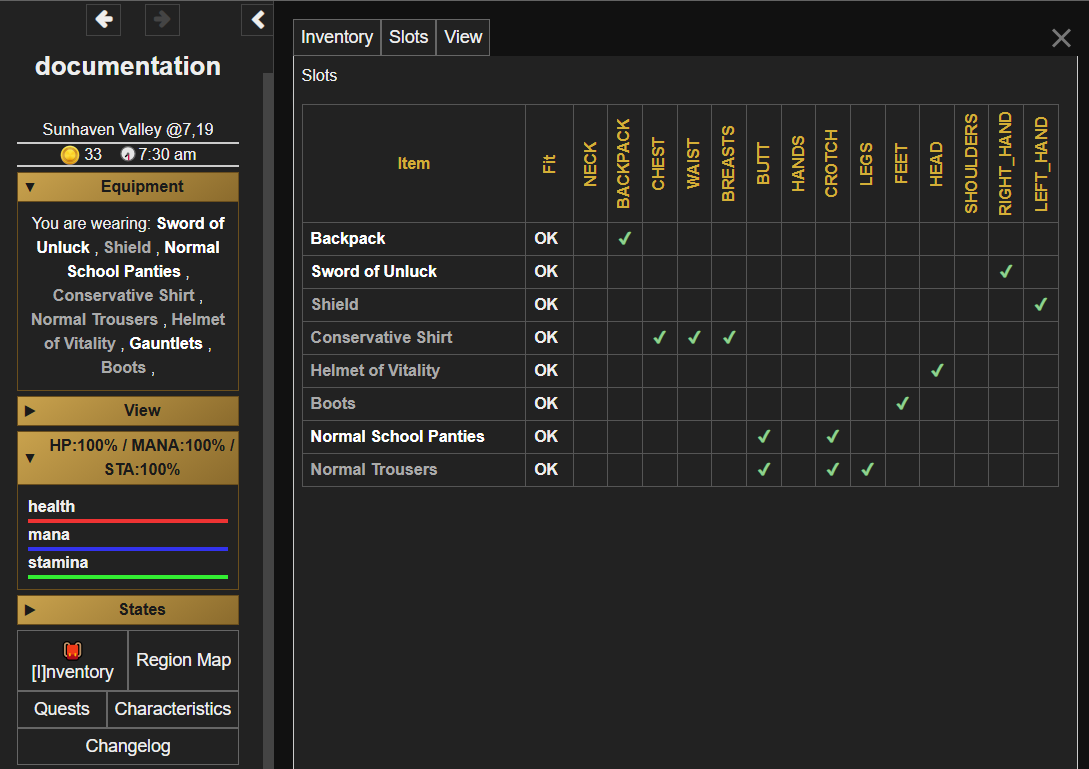Open the [I]nventory button

click(x=72, y=661)
